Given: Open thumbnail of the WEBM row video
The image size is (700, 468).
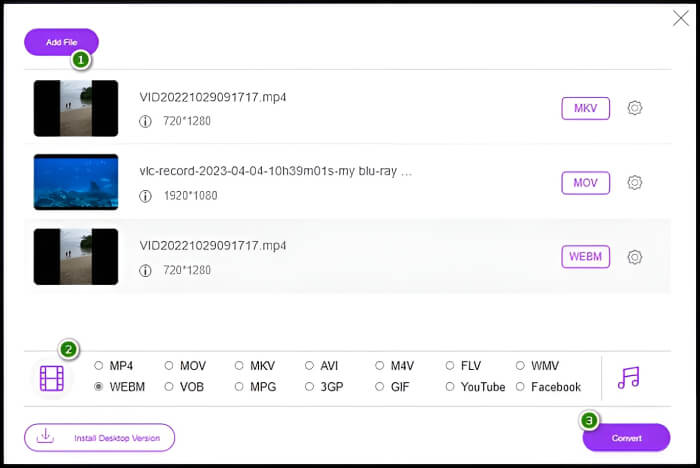Looking at the screenshot, I should pyautogui.click(x=76, y=257).
